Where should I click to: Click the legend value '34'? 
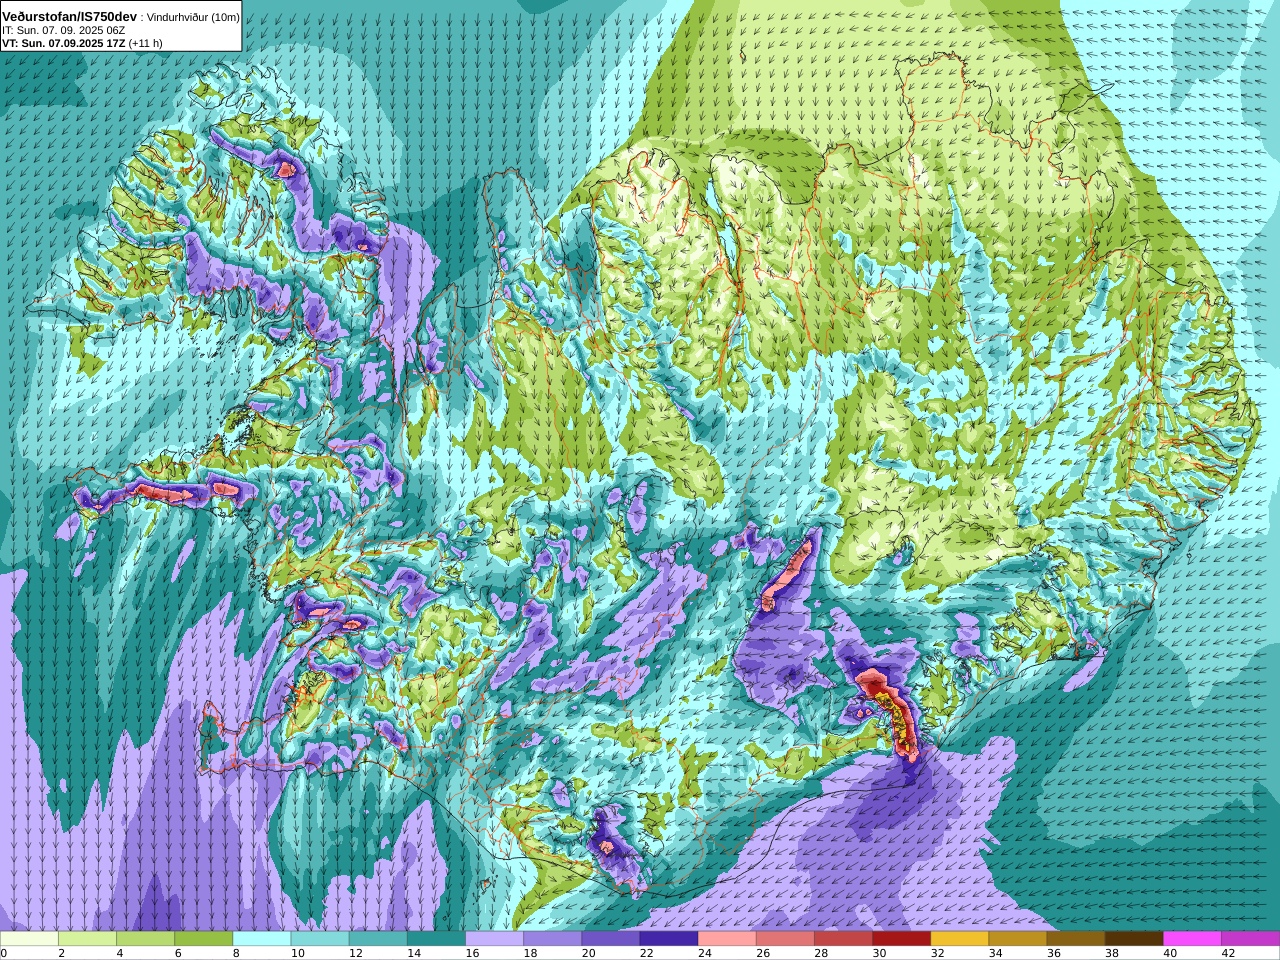[x=995, y=954]
